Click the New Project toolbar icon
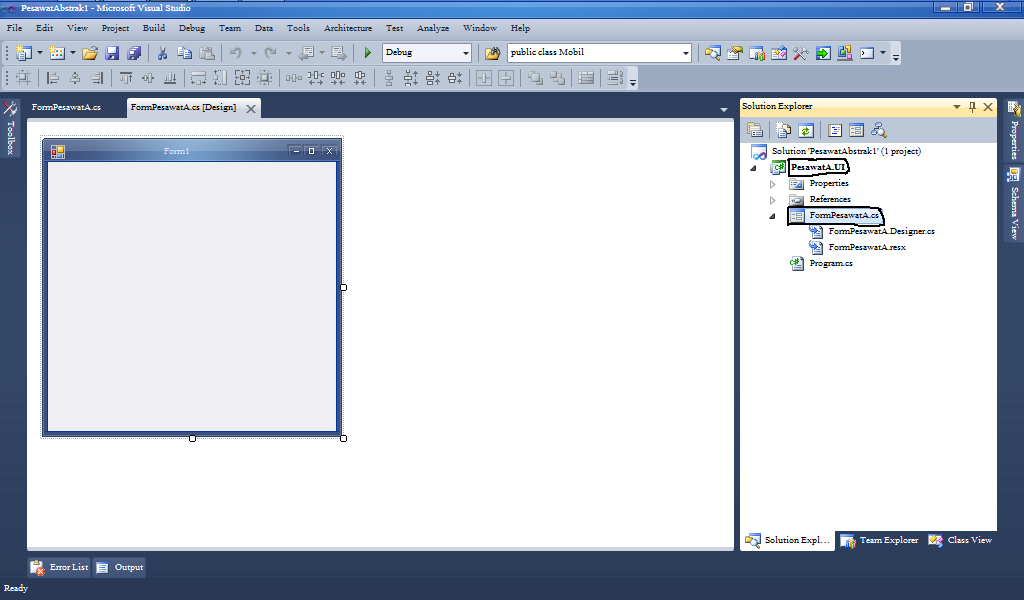The height and width of the screenshot is (600, 1024). click(24, 53)
